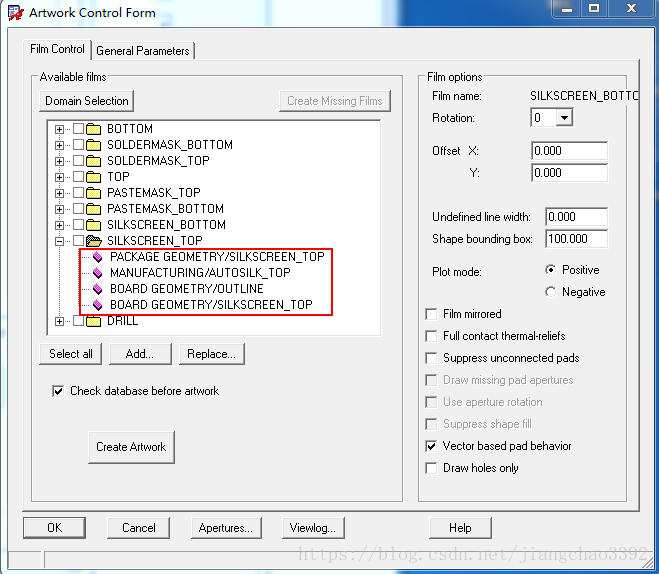Viewport: 659px width, 574px height.
Task: Click the MANUFACTURING/AUTOSILK_TOP subclass icon
Action: pos(98,273)
